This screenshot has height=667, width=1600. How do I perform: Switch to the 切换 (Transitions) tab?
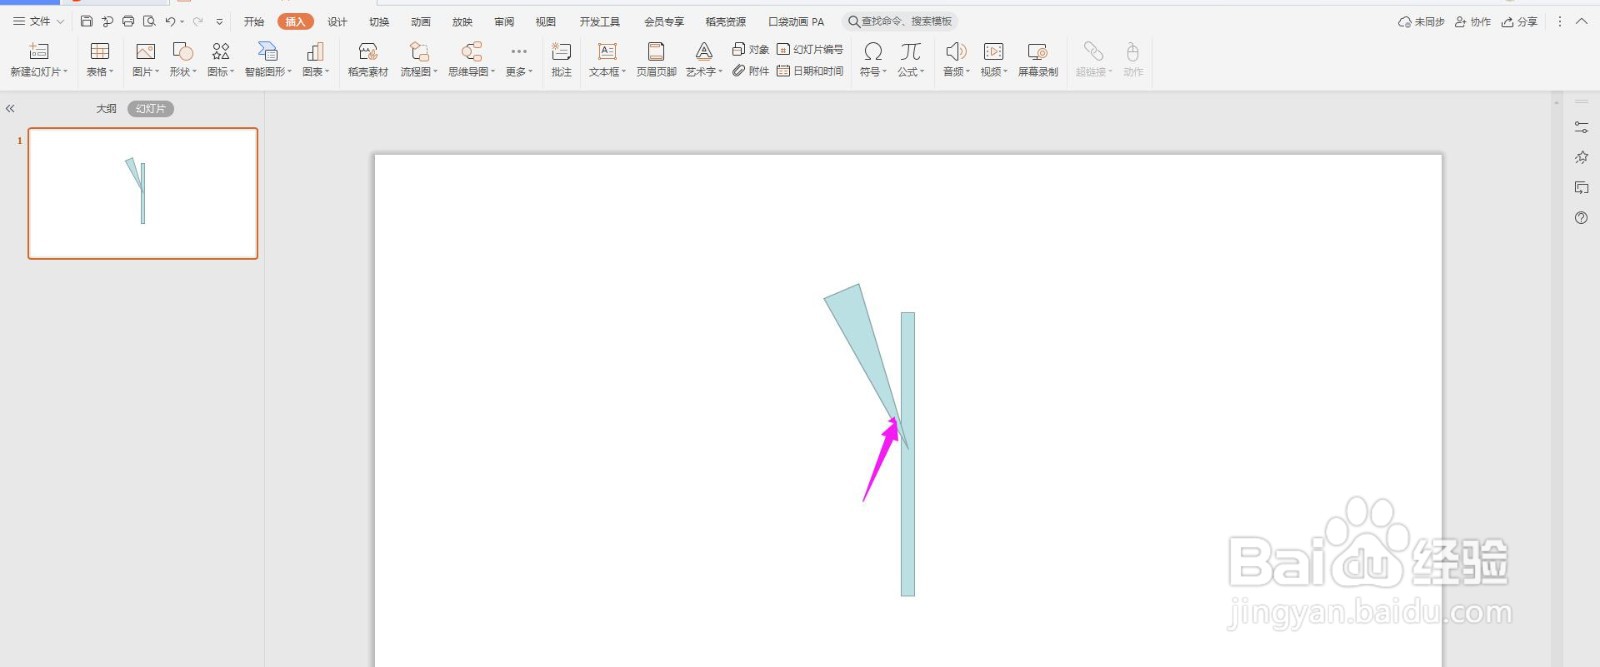click(x=379, y=21)
